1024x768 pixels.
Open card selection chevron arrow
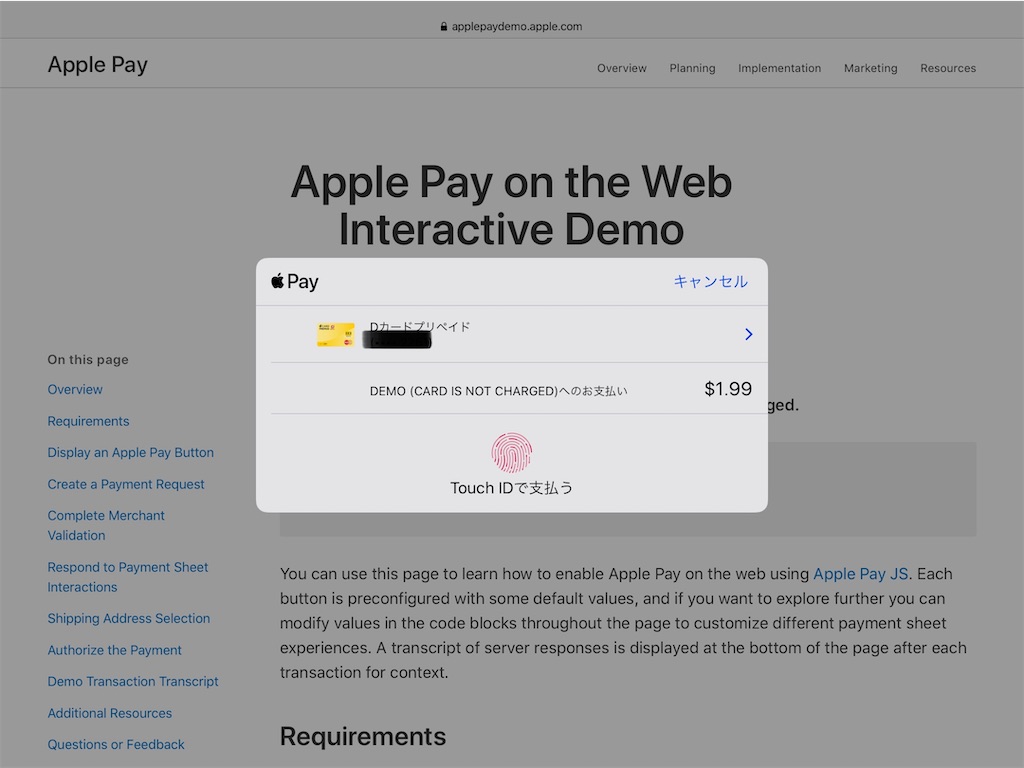click(x=748, y=334)
